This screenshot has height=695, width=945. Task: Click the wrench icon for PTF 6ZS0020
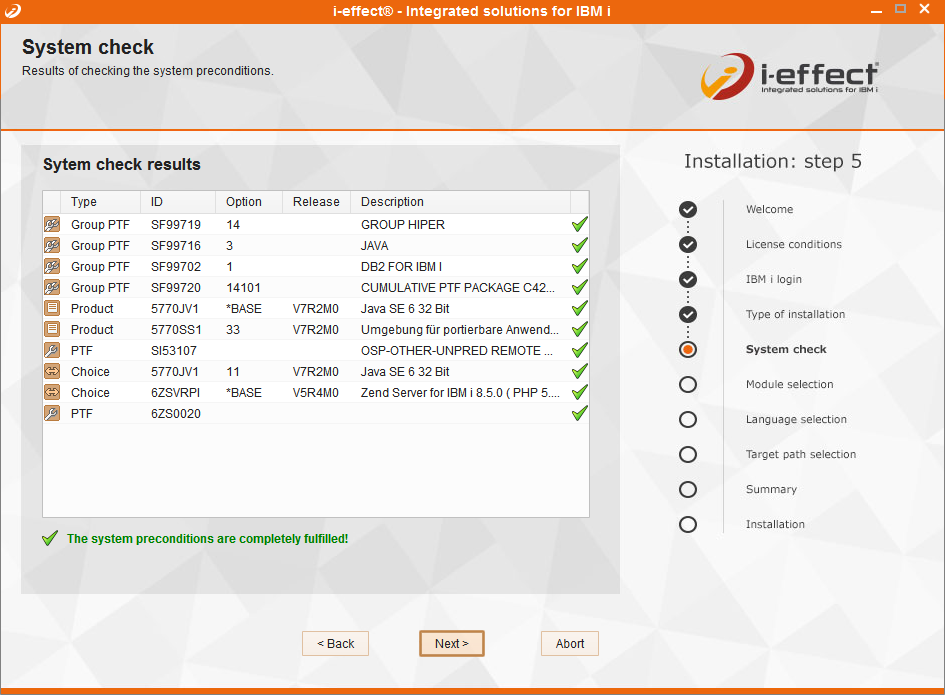pyautogui.click(x=52, y=414)
